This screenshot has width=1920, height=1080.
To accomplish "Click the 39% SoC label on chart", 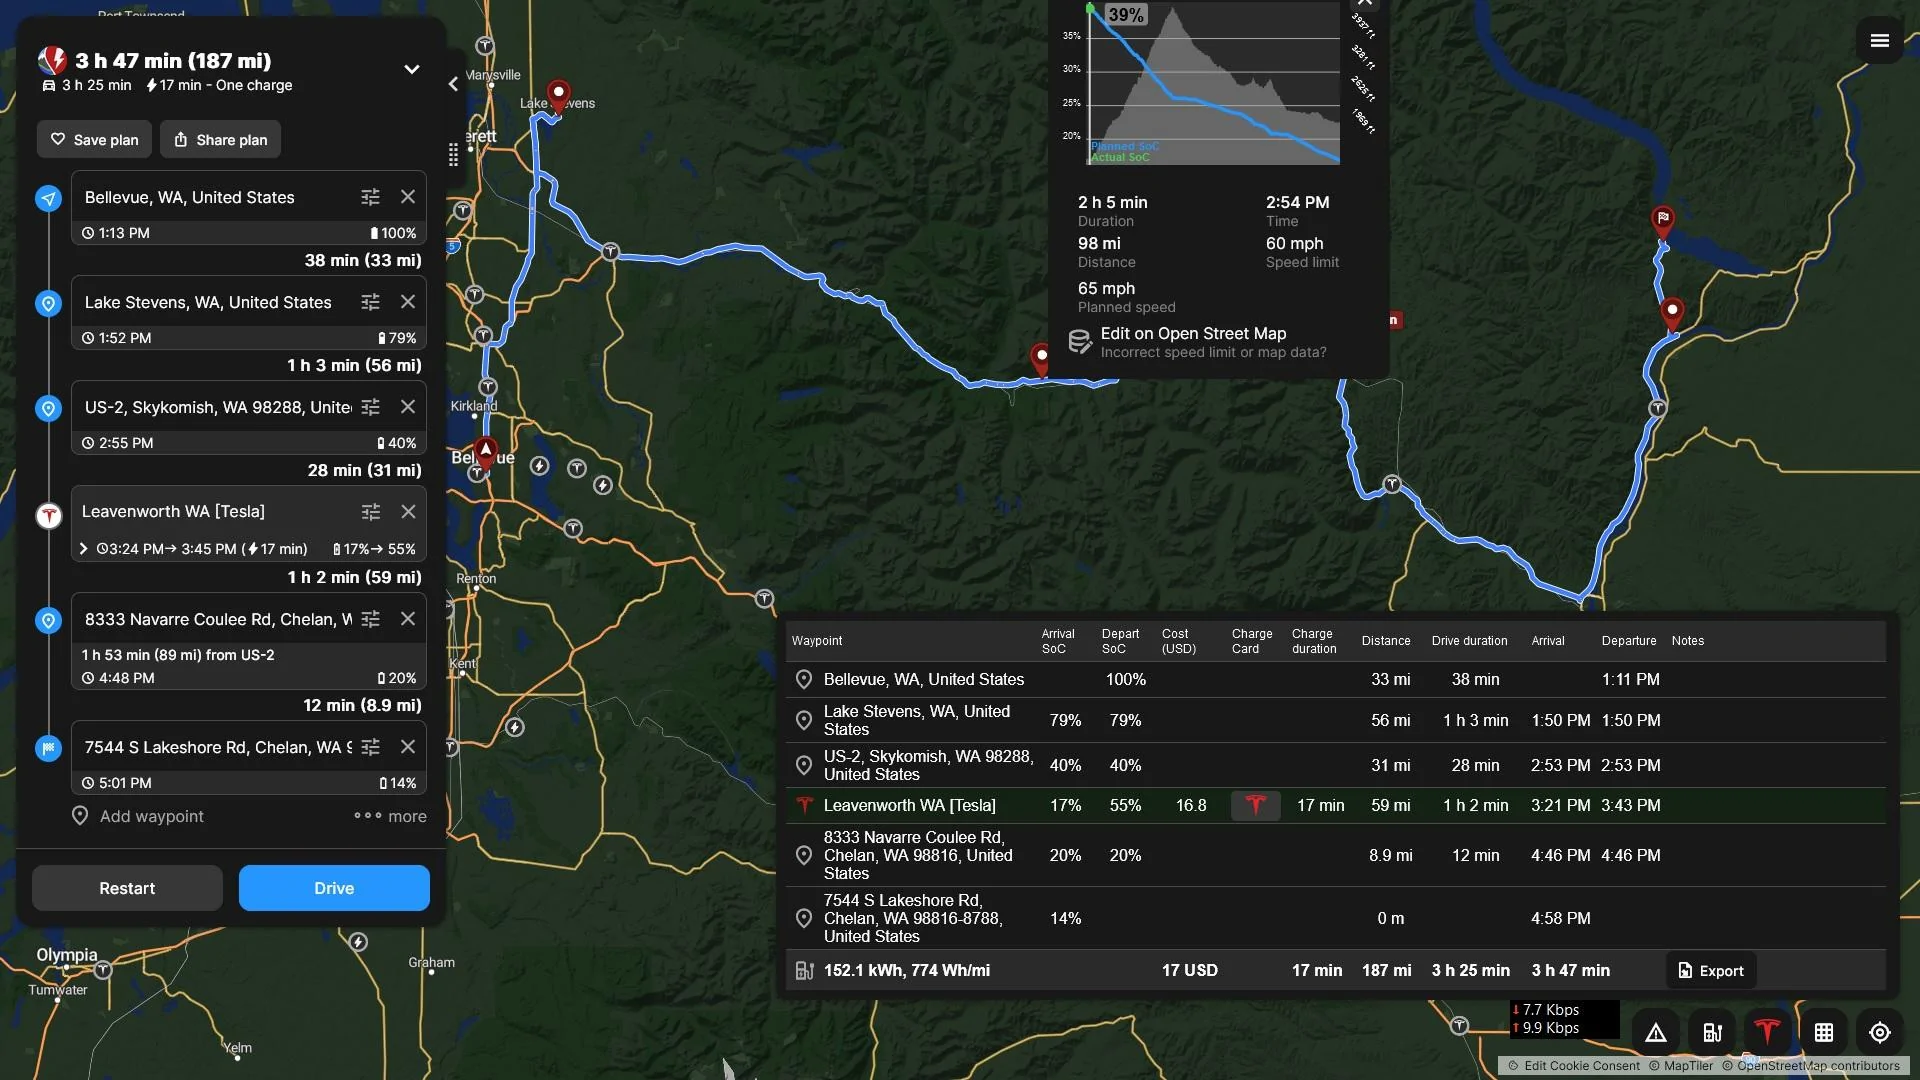I will pyautogui.click(x=1126, y=15).
